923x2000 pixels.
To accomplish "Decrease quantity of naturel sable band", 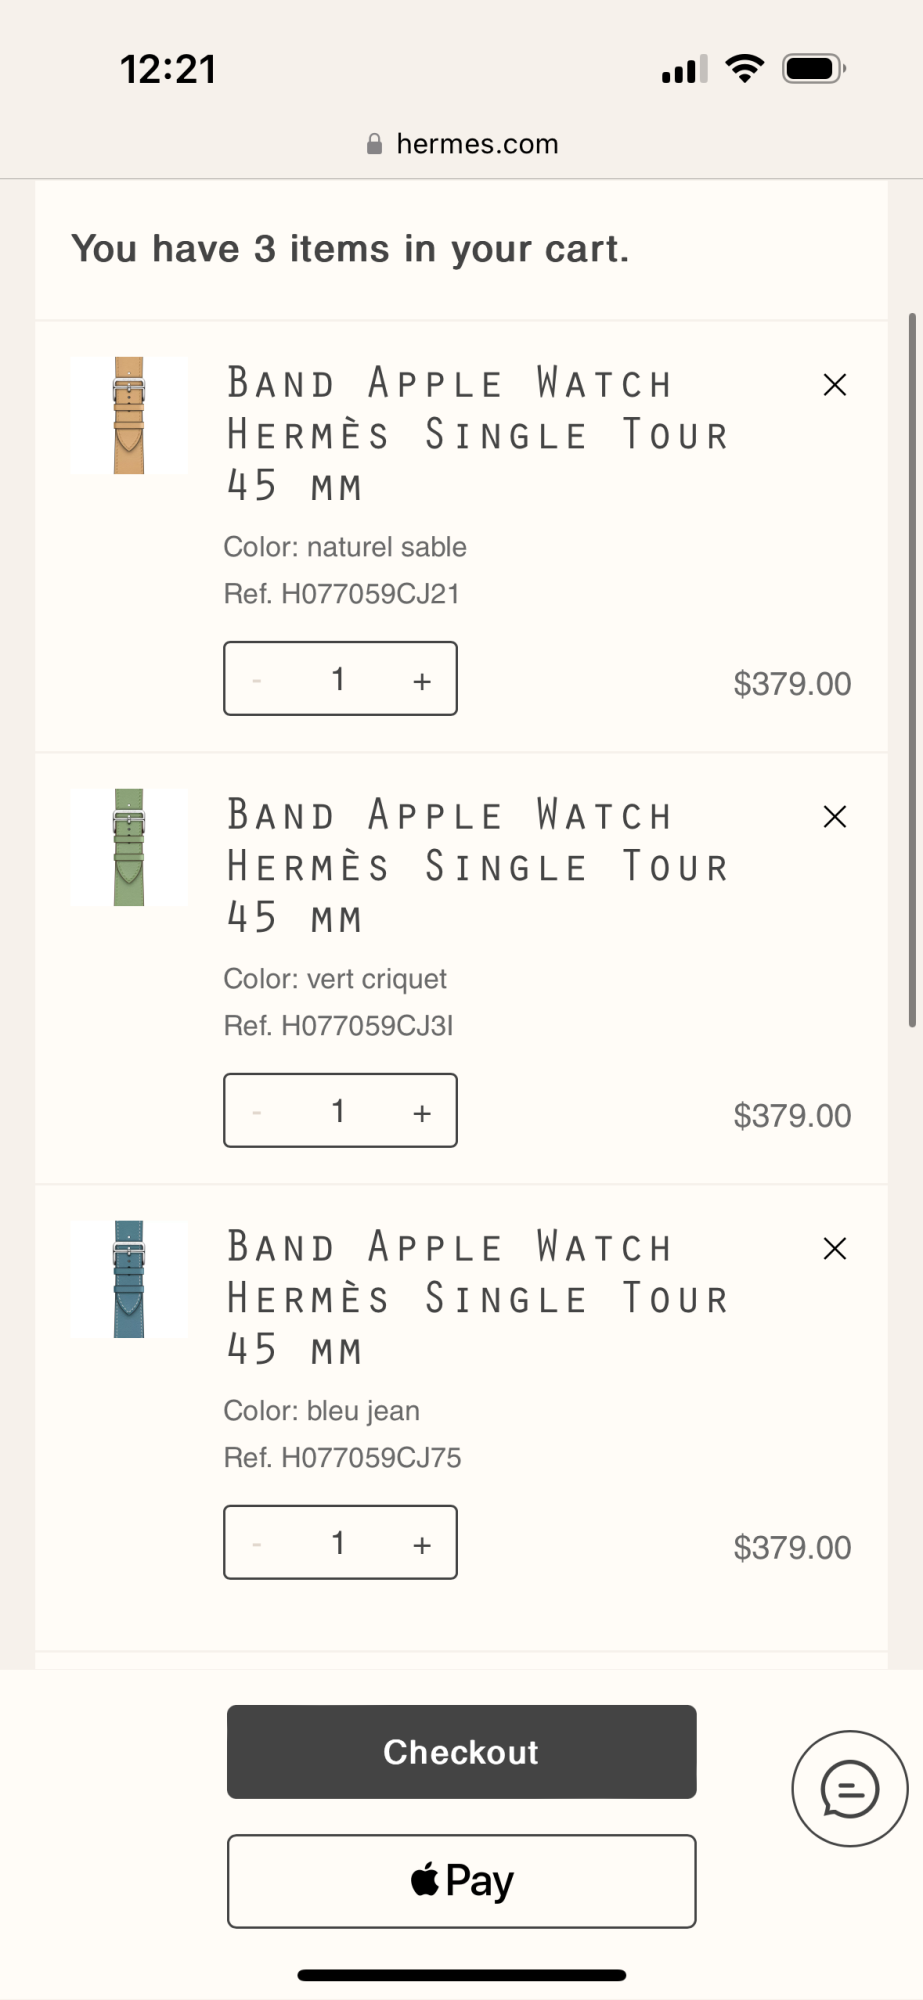I will [257, 681].
